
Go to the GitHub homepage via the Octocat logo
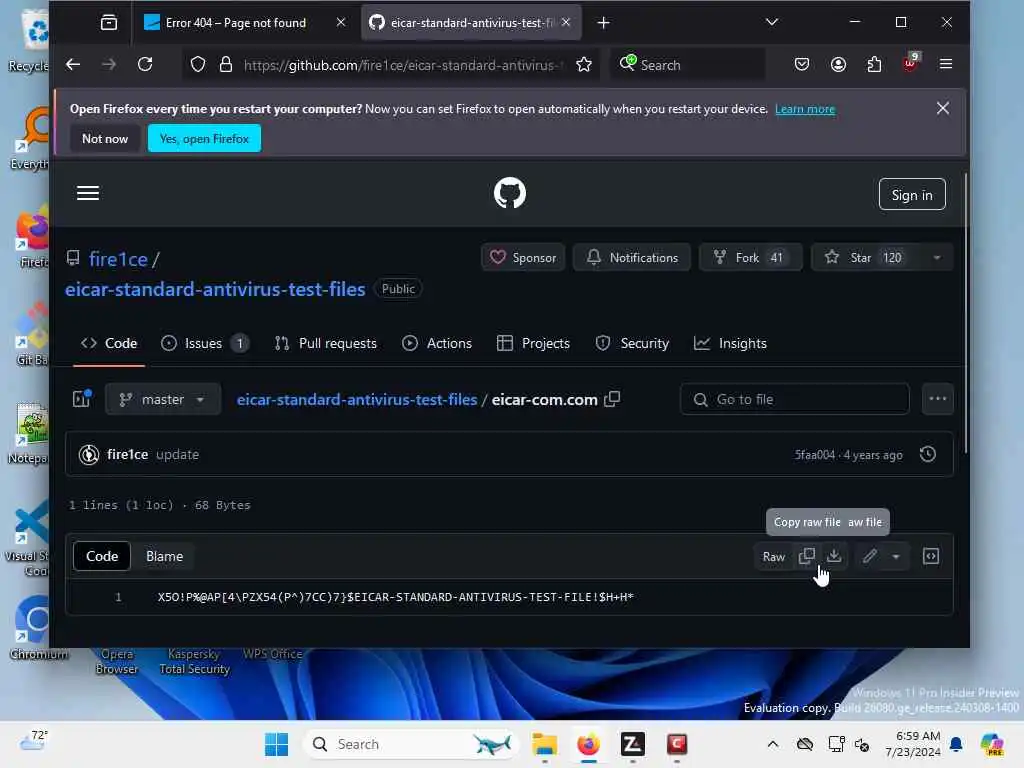point(510,193)
